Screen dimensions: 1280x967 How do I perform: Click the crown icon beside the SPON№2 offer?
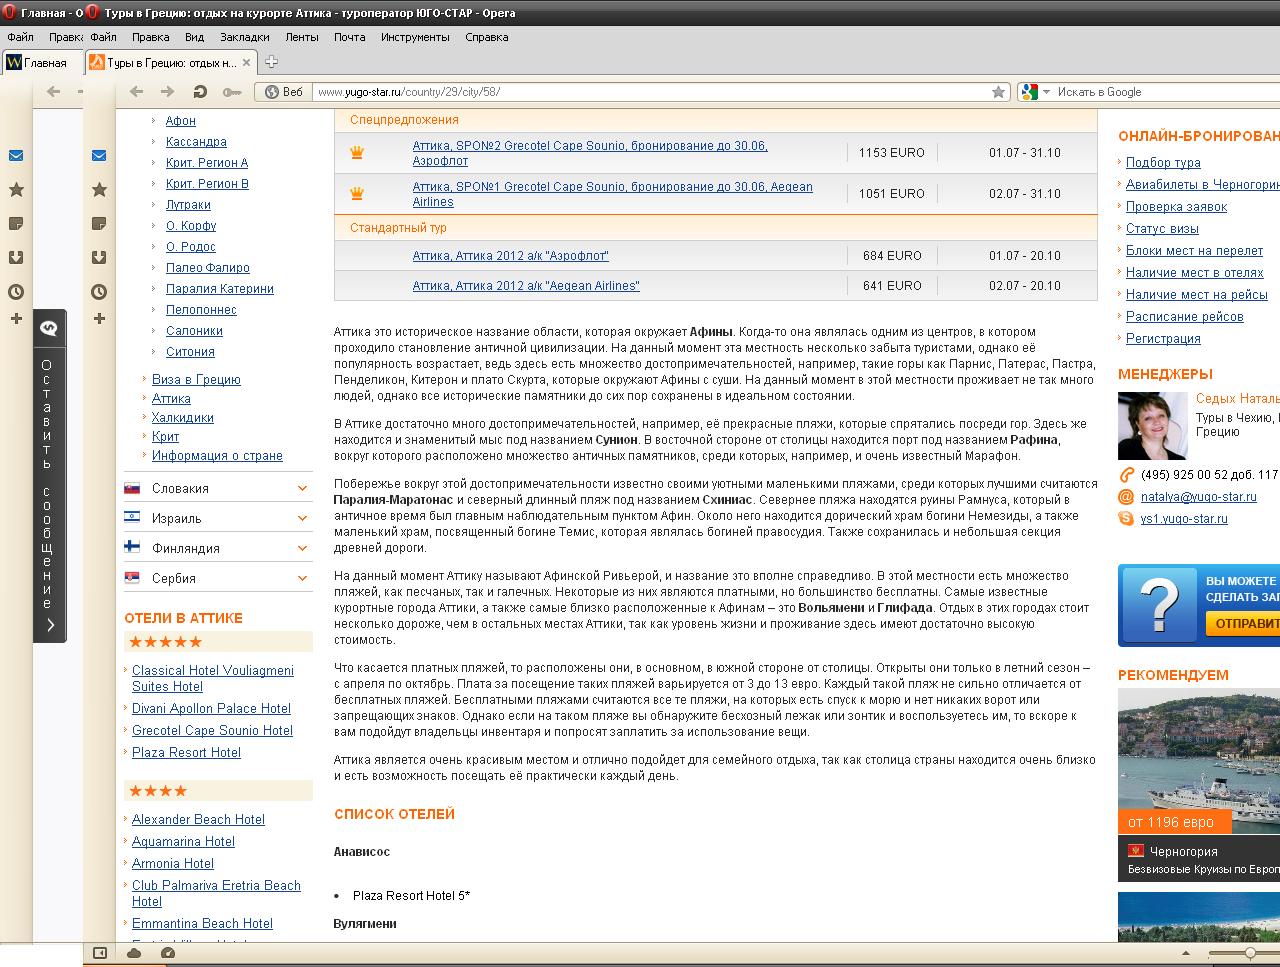[x=357, y=153]
